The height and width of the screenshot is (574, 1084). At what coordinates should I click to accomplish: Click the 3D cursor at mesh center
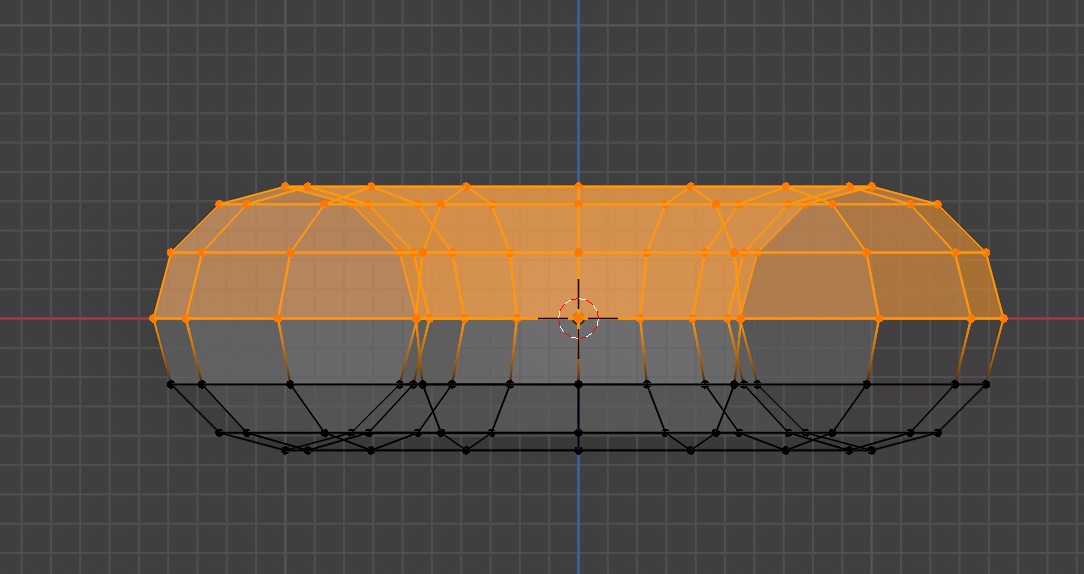[578, 318]
